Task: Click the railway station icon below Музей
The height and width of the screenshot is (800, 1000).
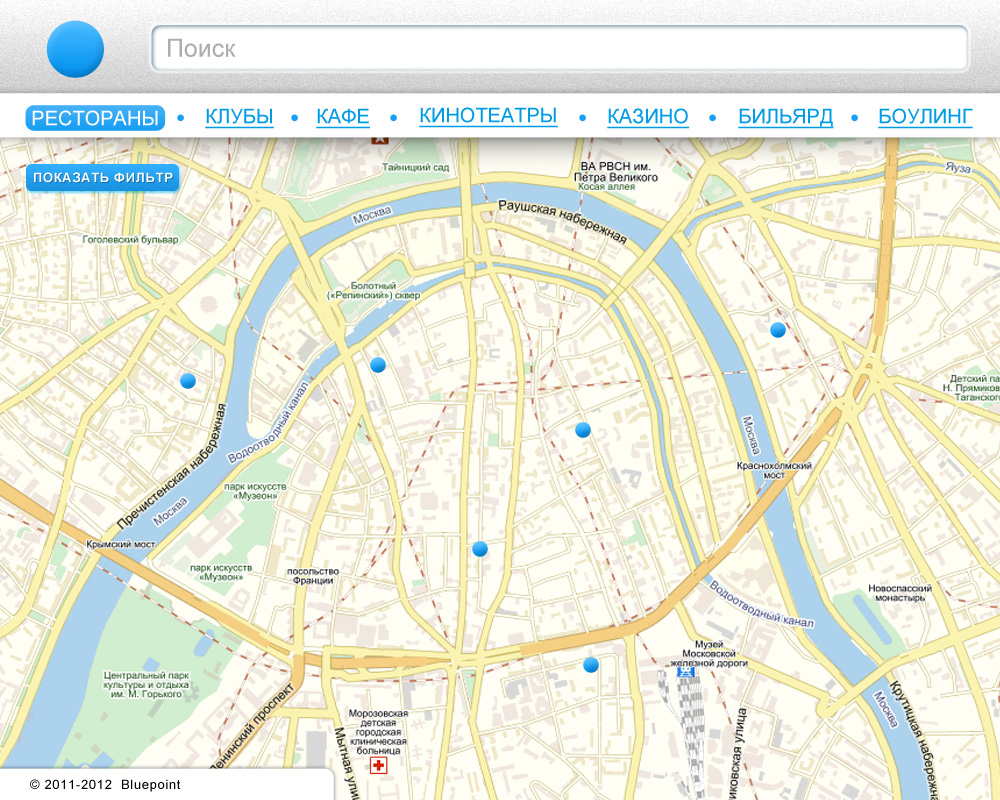Action: click(686, 673)
